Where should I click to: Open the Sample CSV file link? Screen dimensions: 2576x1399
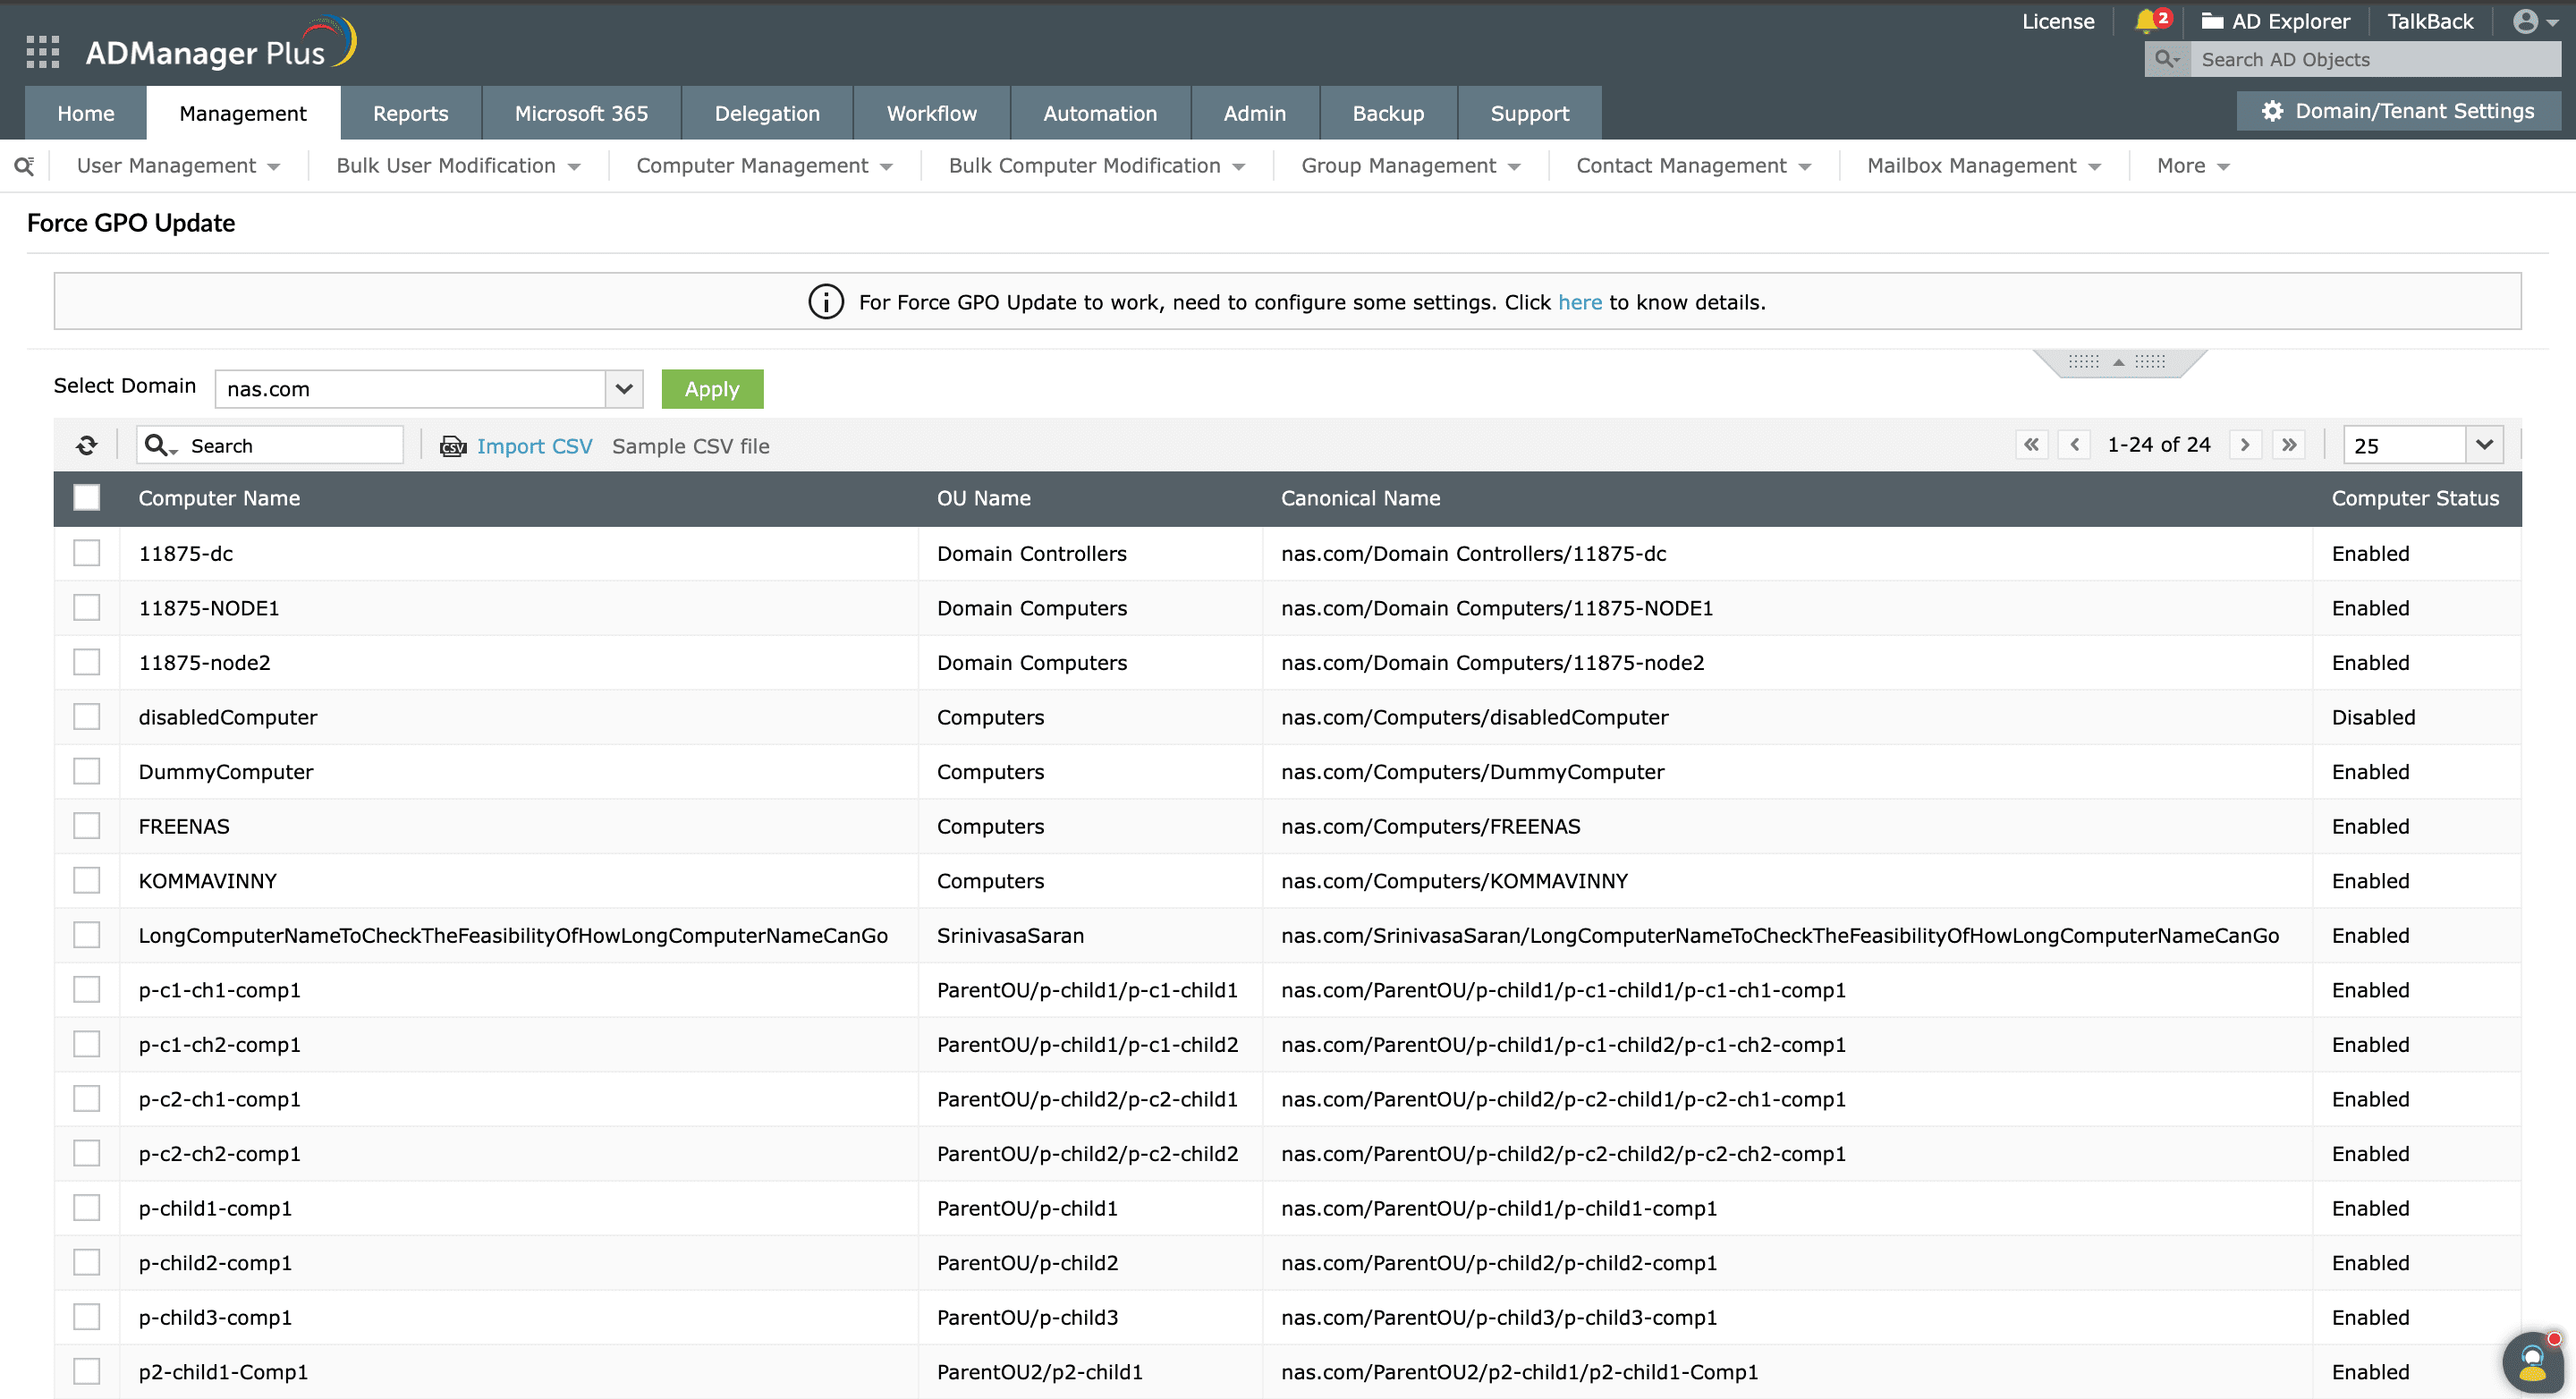(691, 446)
